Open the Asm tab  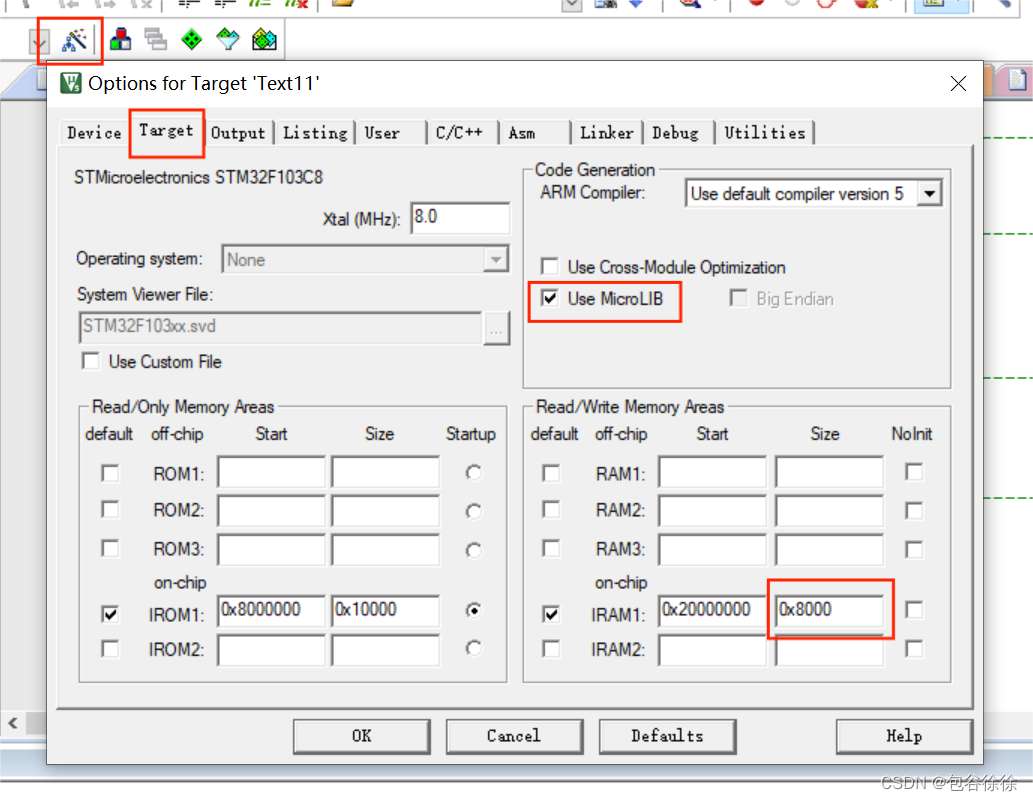pos(522,133)
